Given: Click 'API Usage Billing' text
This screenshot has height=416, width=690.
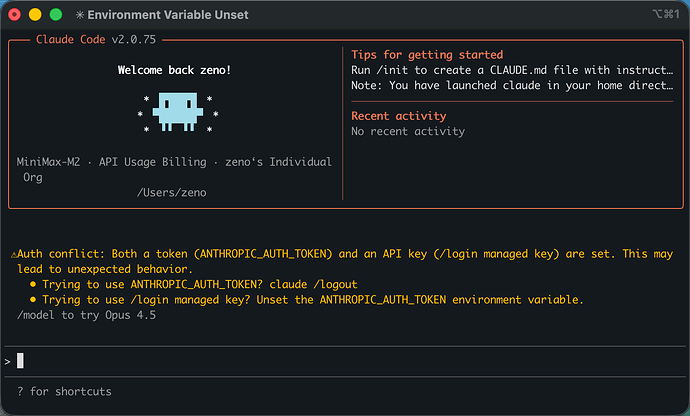Looking at the screenshot, I should (x=152, y=162).
